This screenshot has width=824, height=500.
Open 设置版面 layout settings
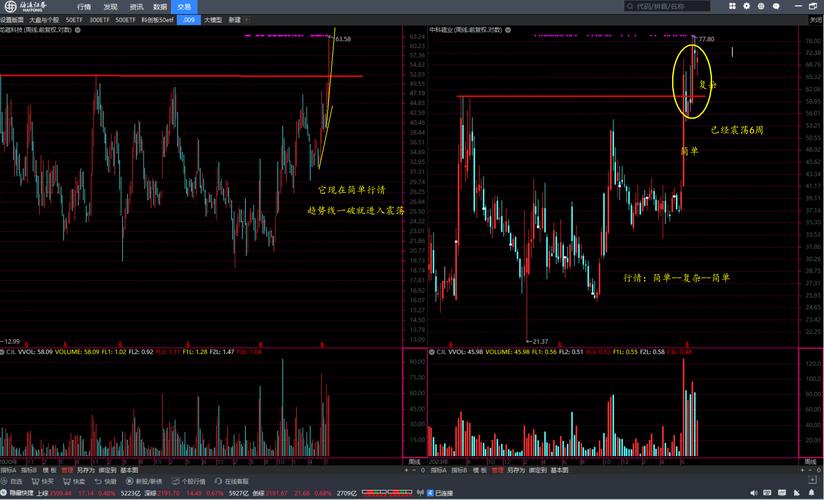12,19
